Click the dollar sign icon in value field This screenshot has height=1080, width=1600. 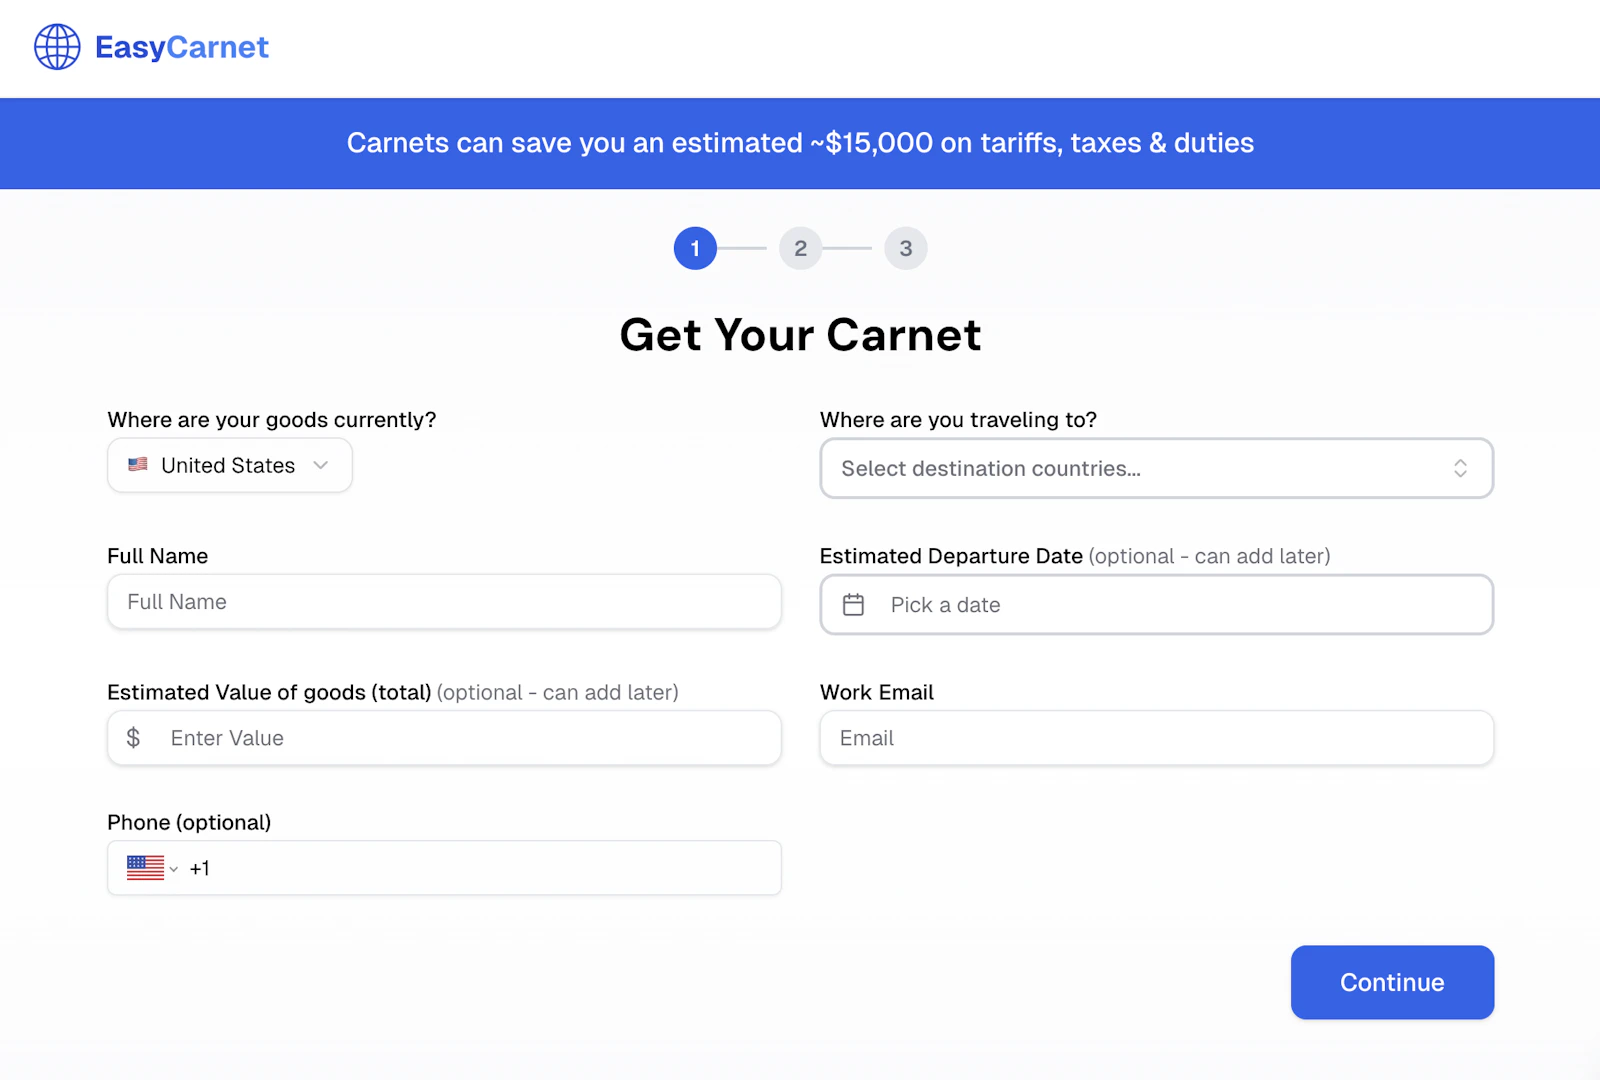pyautogui.click(x=134, y=738)
